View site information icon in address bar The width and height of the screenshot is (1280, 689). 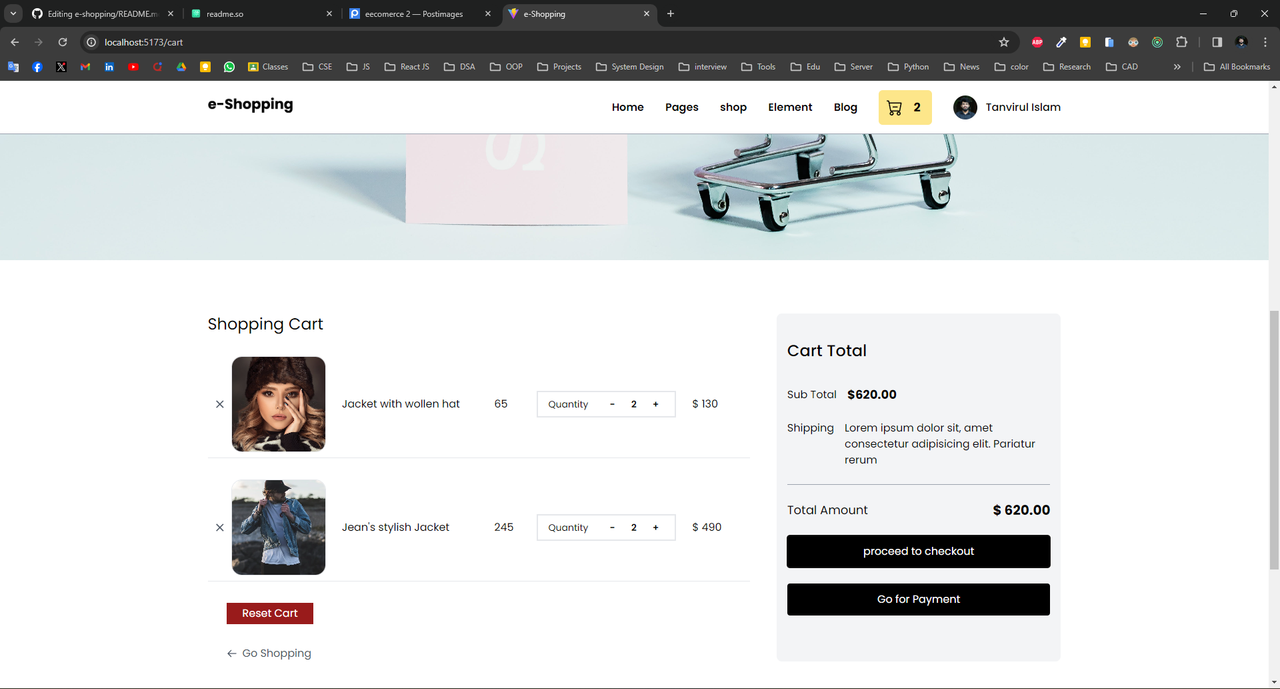point(91,42)
